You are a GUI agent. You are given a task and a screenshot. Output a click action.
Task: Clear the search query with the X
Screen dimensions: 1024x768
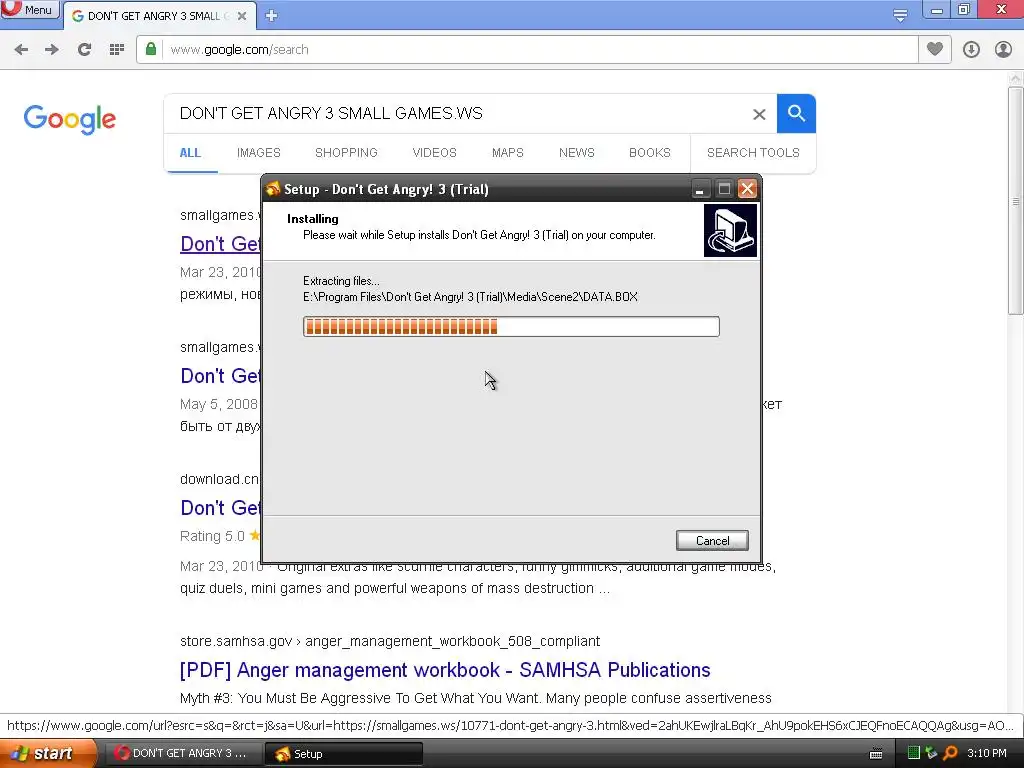[759, 114]
